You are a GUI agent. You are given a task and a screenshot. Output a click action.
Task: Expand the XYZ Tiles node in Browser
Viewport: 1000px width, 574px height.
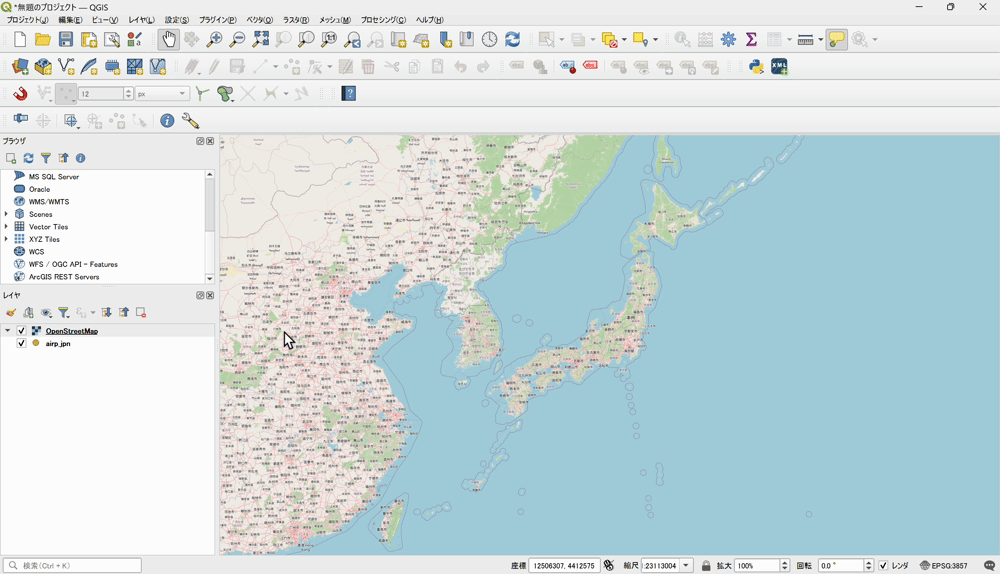point(6,239)
